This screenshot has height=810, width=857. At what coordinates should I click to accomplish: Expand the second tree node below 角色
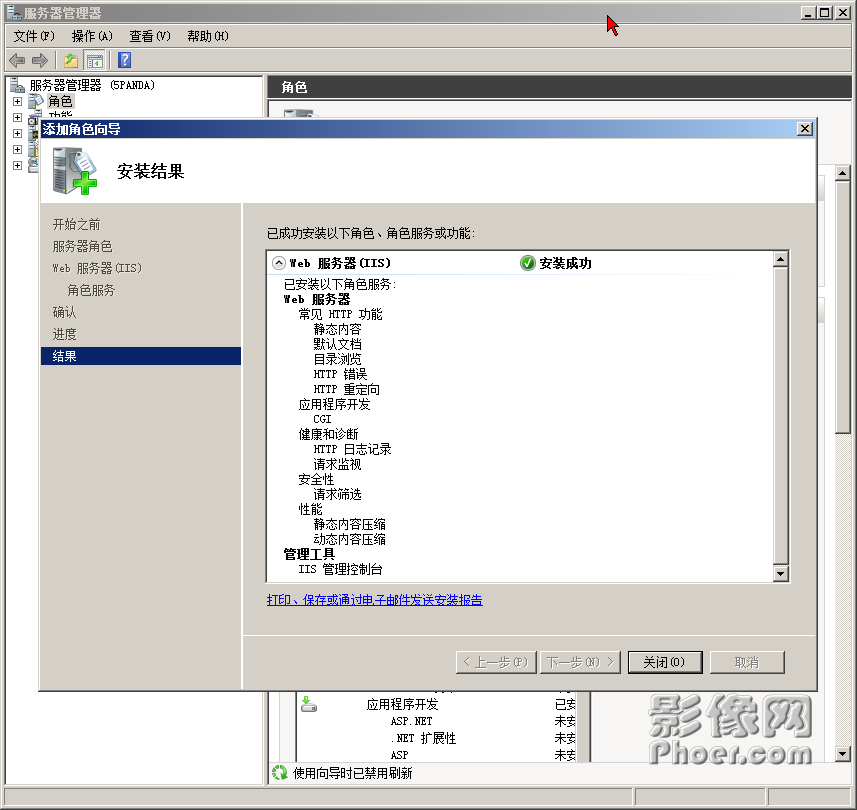[x=17, y=118]
